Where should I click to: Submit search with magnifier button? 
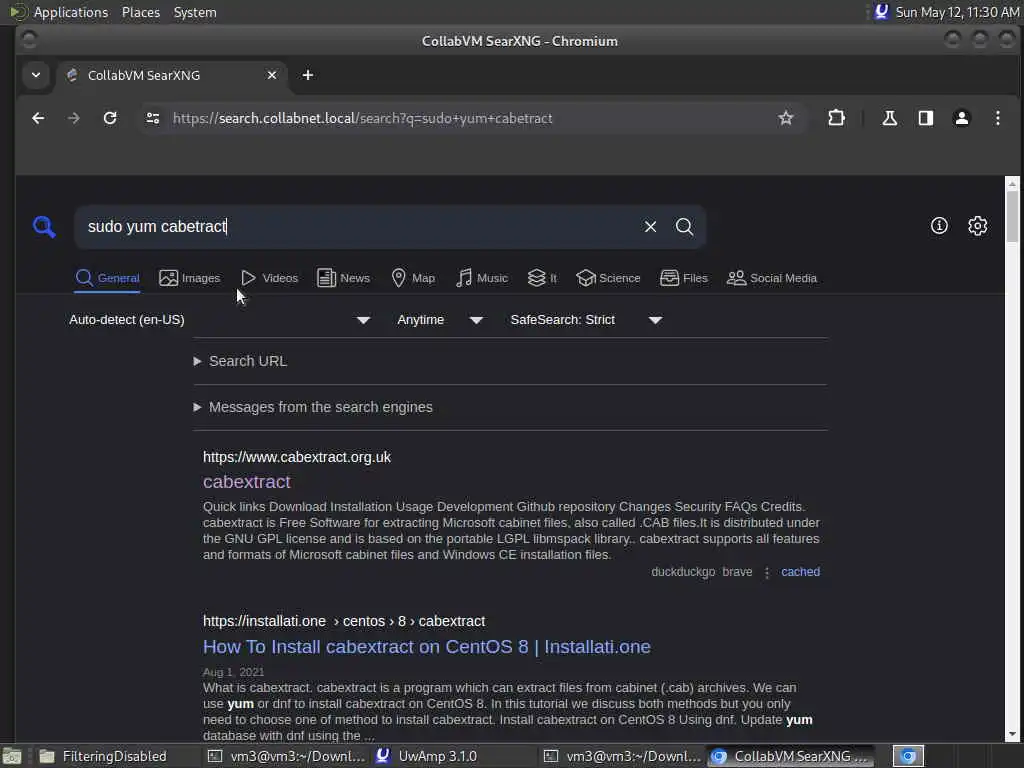[684, 227]
